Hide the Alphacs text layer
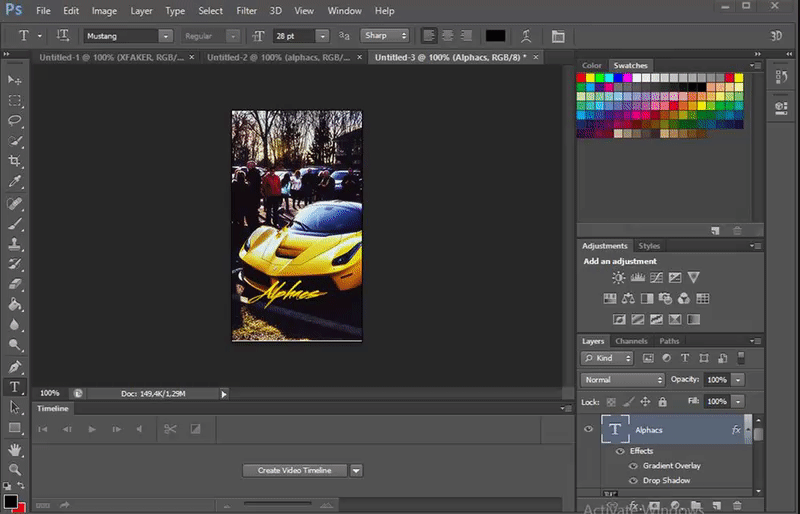800x514 pixels. [x=588, y=430]
